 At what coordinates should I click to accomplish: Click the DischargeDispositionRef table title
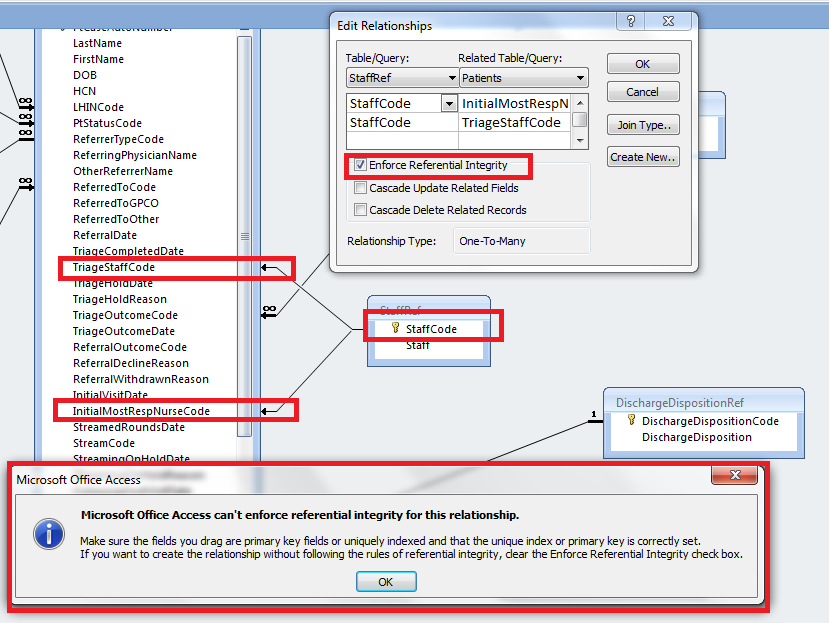click(x=679, y=403)
